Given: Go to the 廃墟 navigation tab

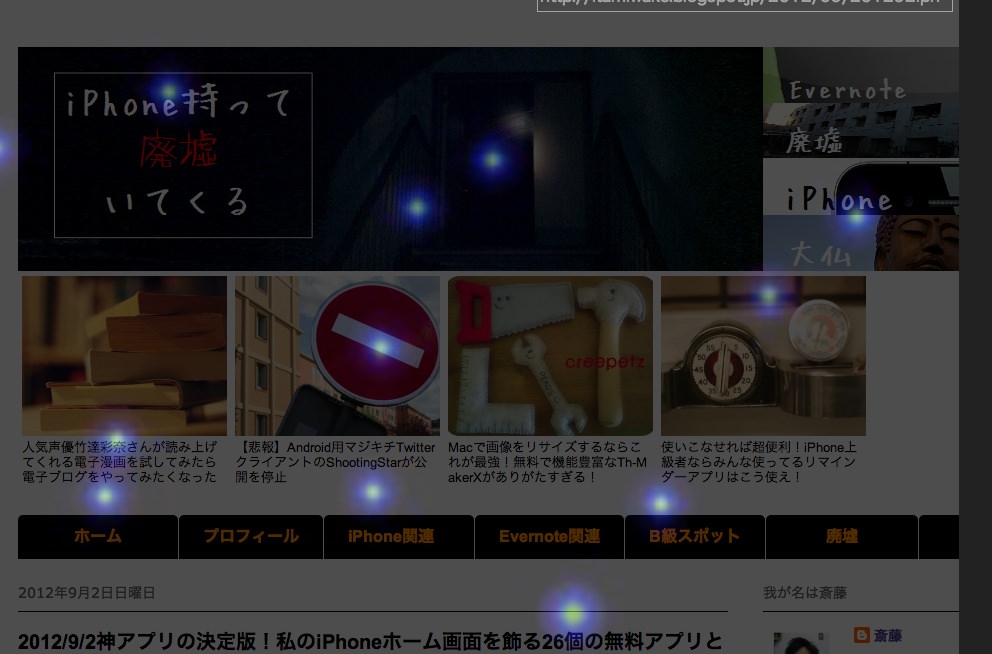Looking at the screenshot, I should (842, 536).
